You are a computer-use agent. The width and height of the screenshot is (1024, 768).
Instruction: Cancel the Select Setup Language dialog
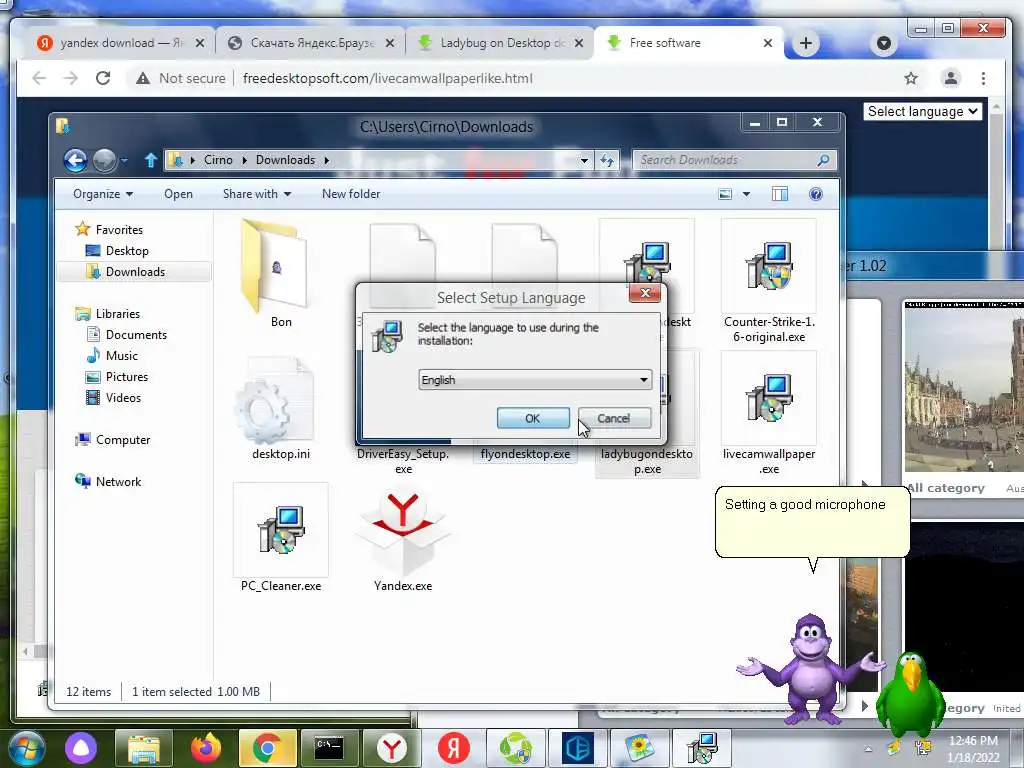(x=614, y=418)
